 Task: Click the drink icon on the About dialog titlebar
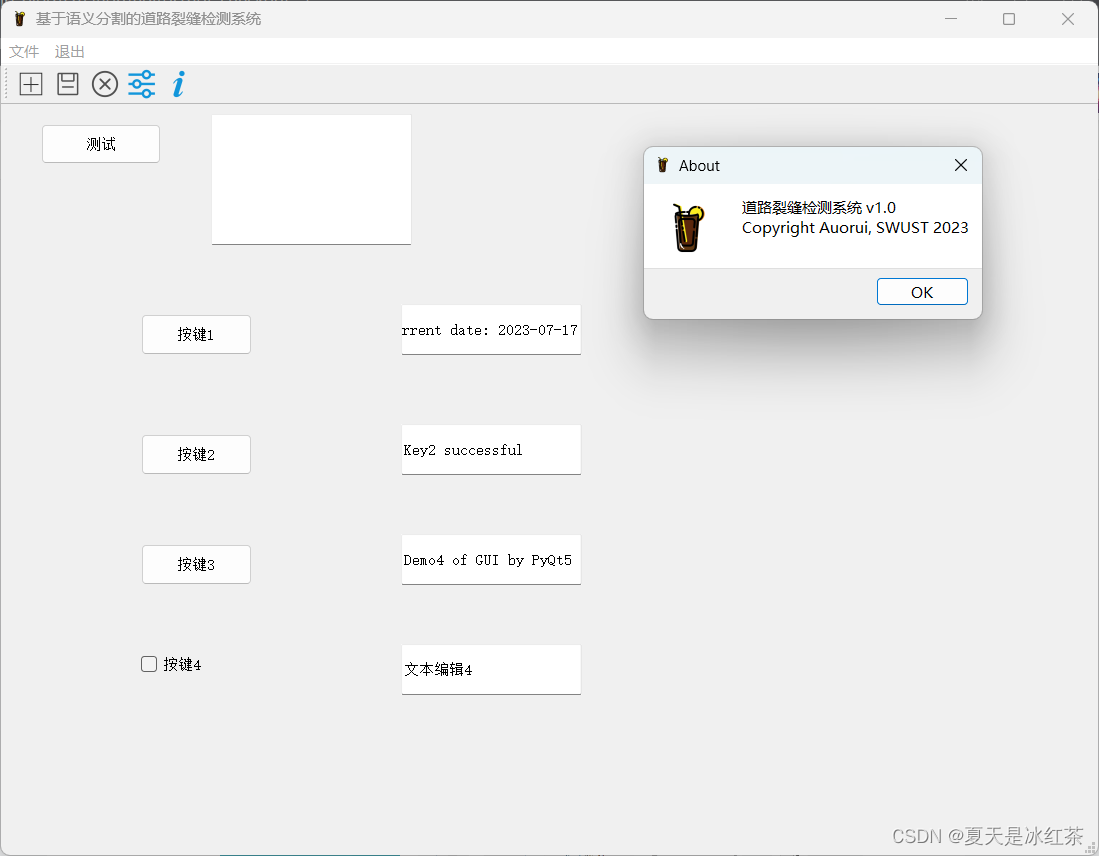pos(662,165)
